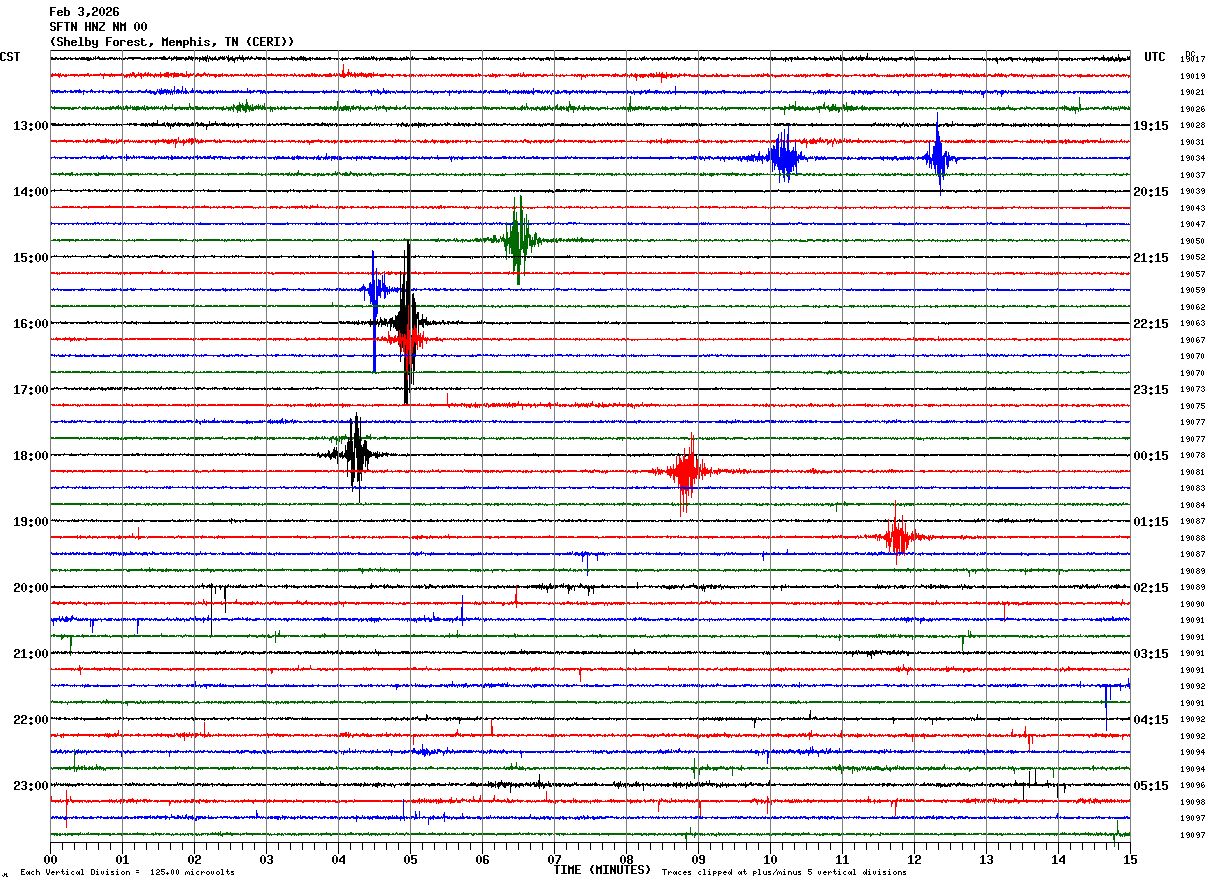Click the CST timezone label
Viewport: 1210px width, 886px height.
tap(10, 57)
